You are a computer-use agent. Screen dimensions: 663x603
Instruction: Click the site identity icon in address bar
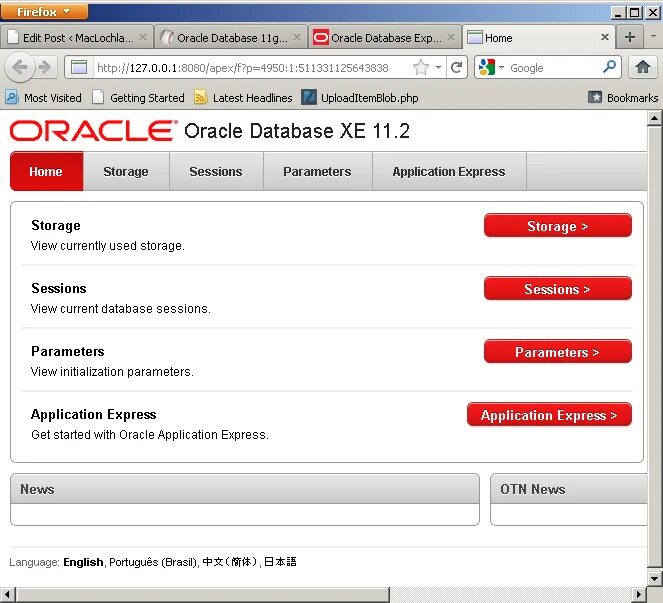point(79,67)
